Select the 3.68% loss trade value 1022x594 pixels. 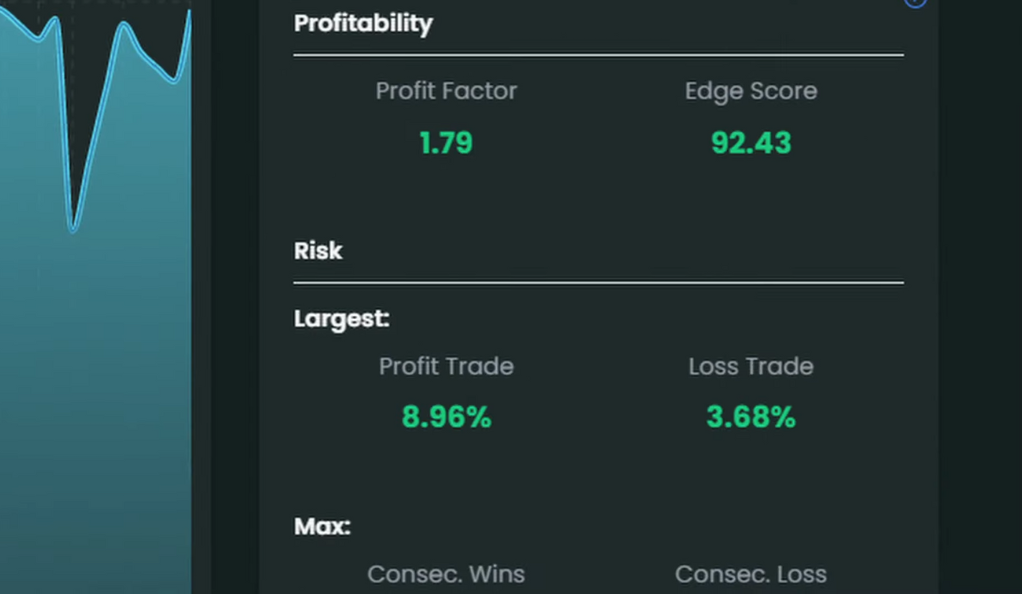[751, 417]
